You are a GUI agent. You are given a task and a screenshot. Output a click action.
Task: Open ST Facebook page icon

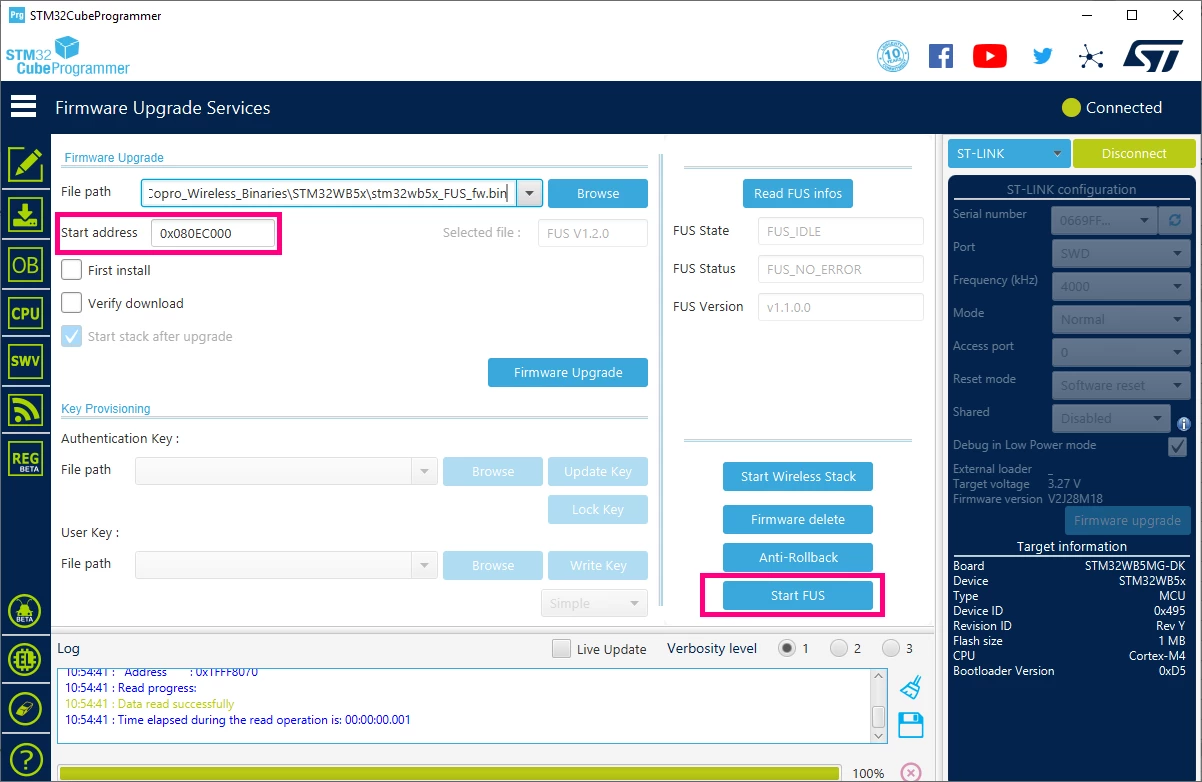click(941, 55)
